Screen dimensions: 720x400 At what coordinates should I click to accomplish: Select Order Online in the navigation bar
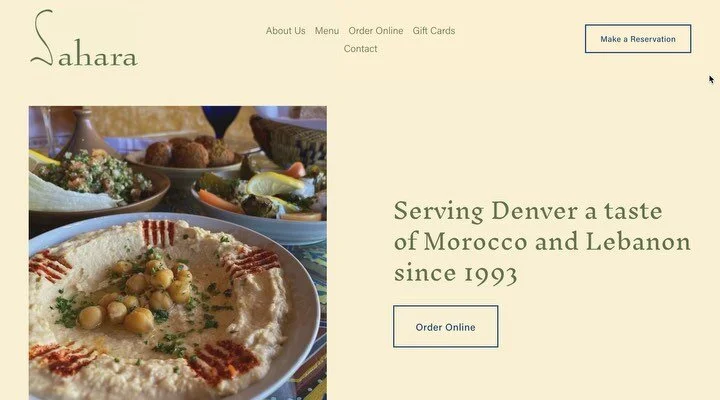[x=376, y=31]
